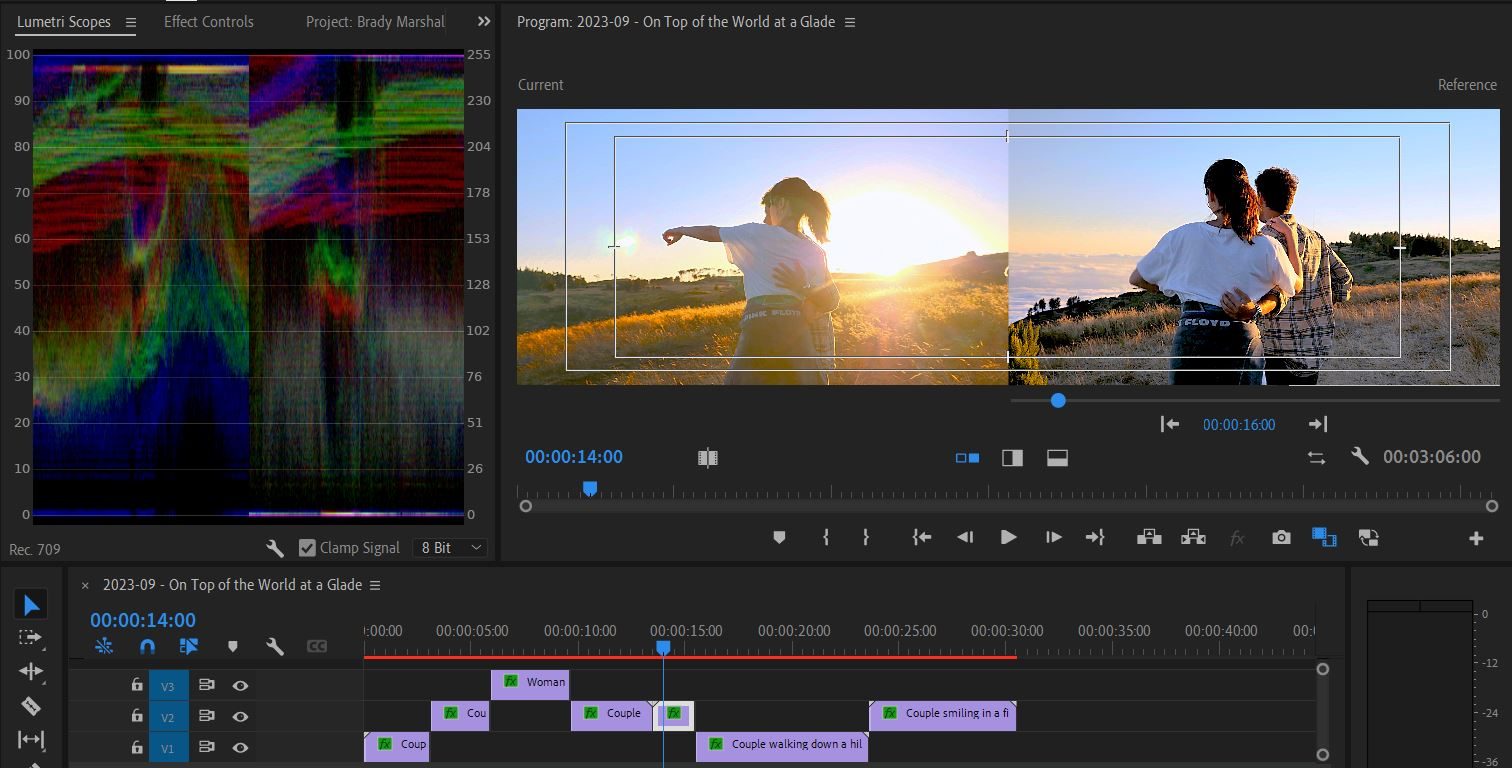The height and width of the screenshot is (768, 1512).
Task: Toggle timeline Snap magnet
Action: click(147, 646)
